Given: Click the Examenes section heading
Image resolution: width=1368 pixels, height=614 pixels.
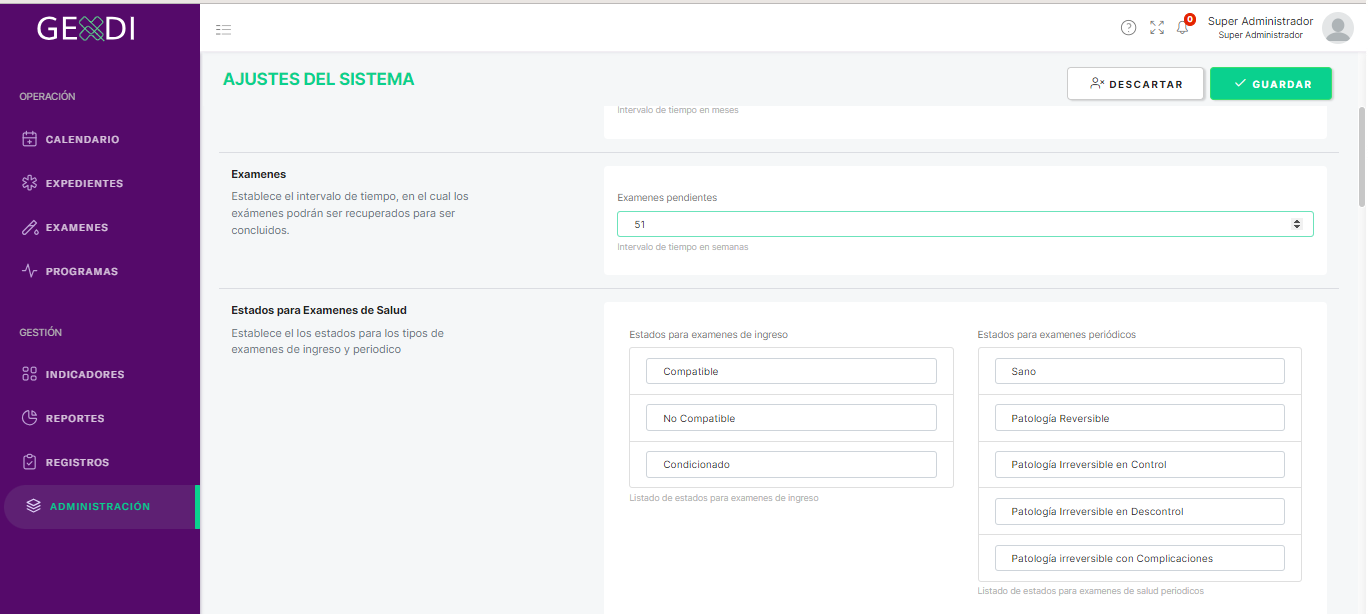Looking at the screenshot, I should click(x=259, y=174).
